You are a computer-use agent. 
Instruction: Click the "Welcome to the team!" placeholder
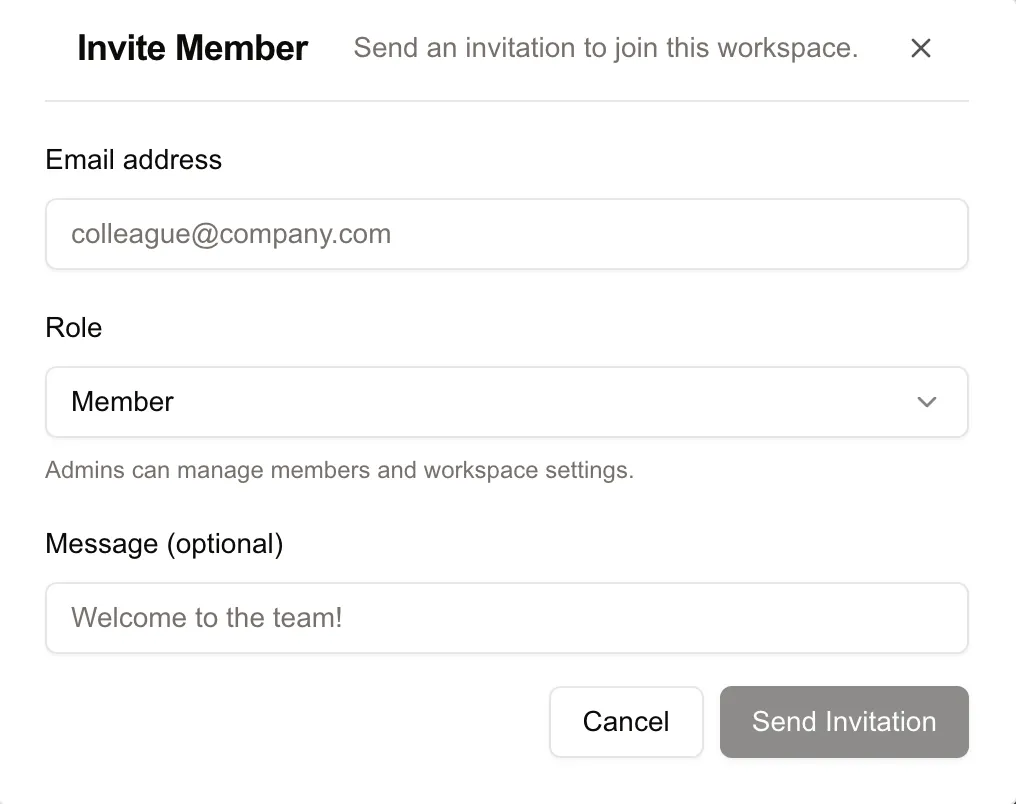[x=207, y=618]
